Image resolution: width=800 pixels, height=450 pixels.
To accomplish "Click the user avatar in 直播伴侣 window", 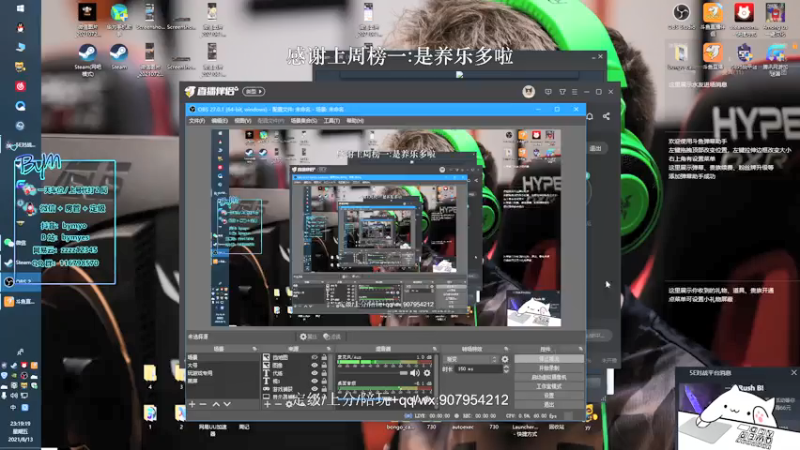I will pyautogui.click(x=529, y=92).
